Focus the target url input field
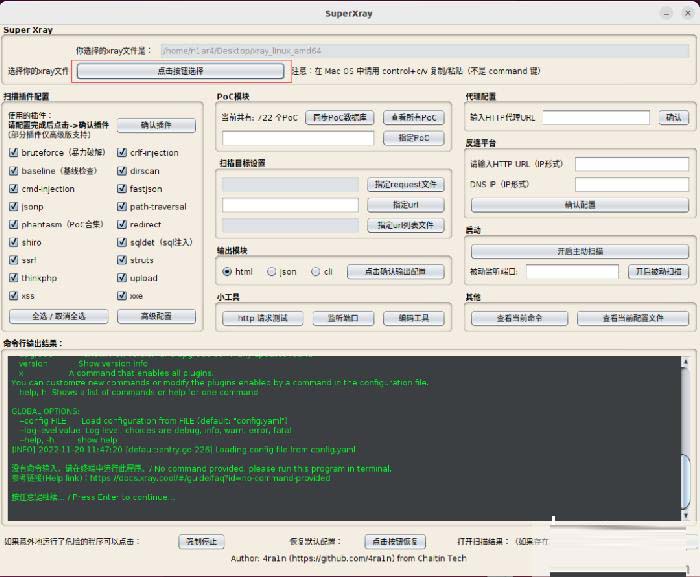700x577 pixels. [x=291, y=205]
